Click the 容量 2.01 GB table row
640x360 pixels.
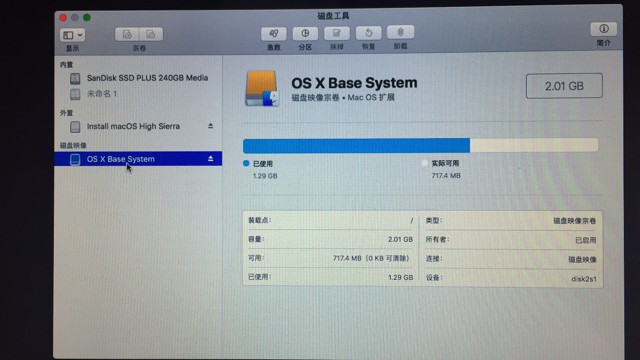pos(331,239)
